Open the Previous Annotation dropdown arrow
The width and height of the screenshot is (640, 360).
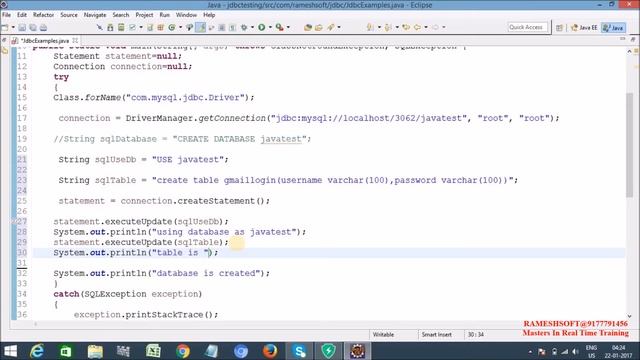pos(397,27)
